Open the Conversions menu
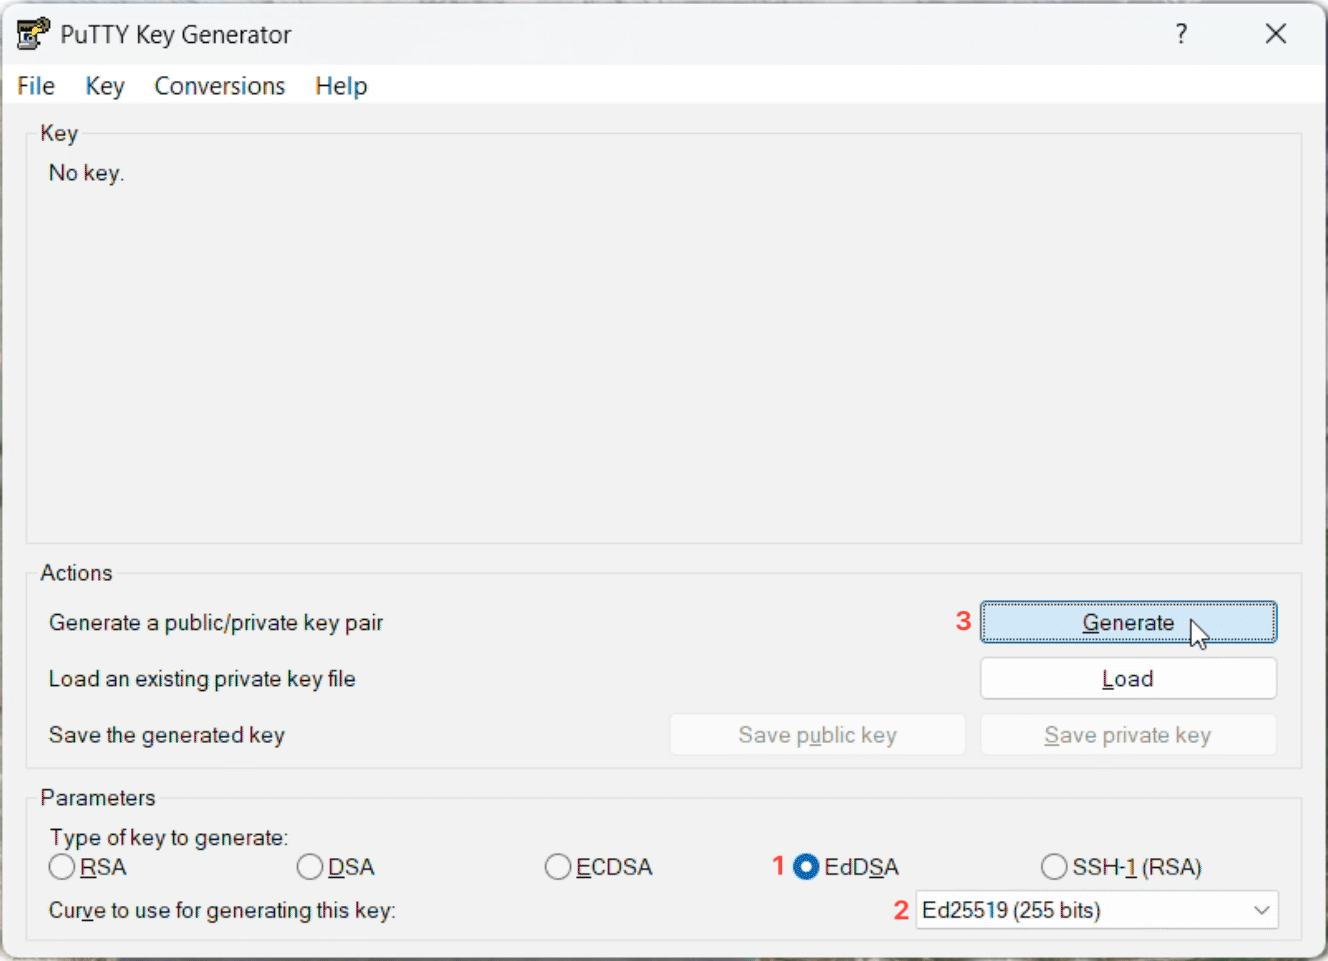The height and width of the screenshot is (961, 1328). 219,86
